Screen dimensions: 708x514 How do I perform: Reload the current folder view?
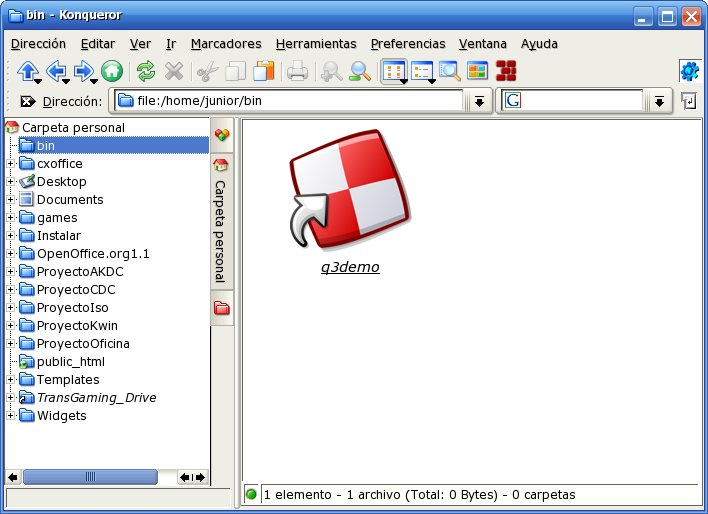pos(146,71)
